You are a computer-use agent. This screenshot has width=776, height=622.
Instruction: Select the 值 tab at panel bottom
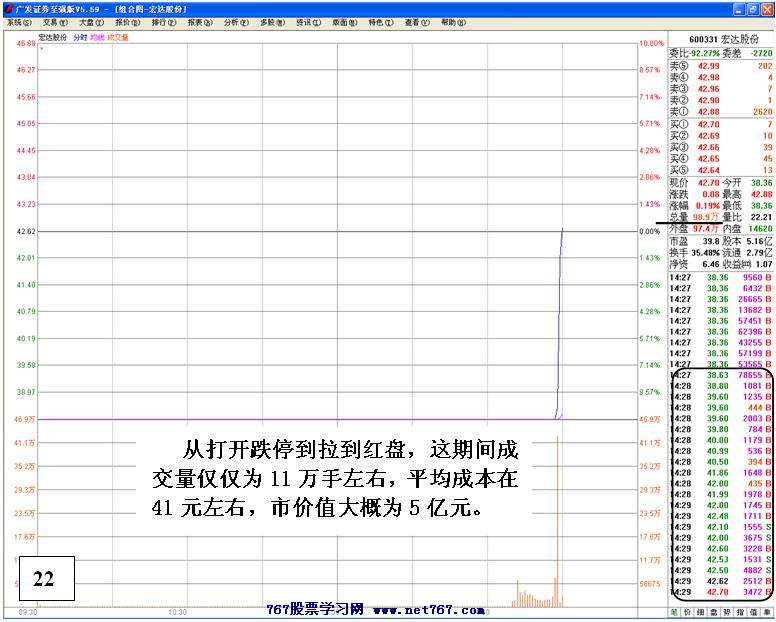pyautogui.click(x=754, y=612)
